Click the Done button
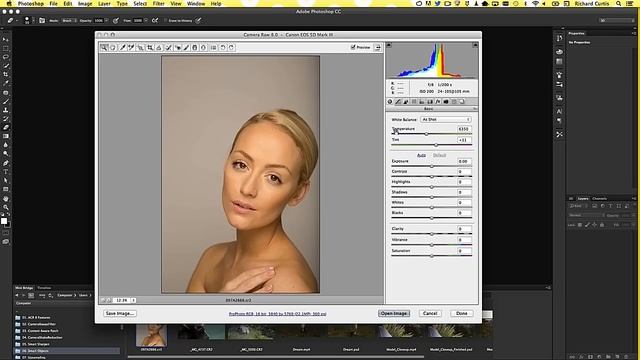This screenshot has height=360, width=640. 462,313
